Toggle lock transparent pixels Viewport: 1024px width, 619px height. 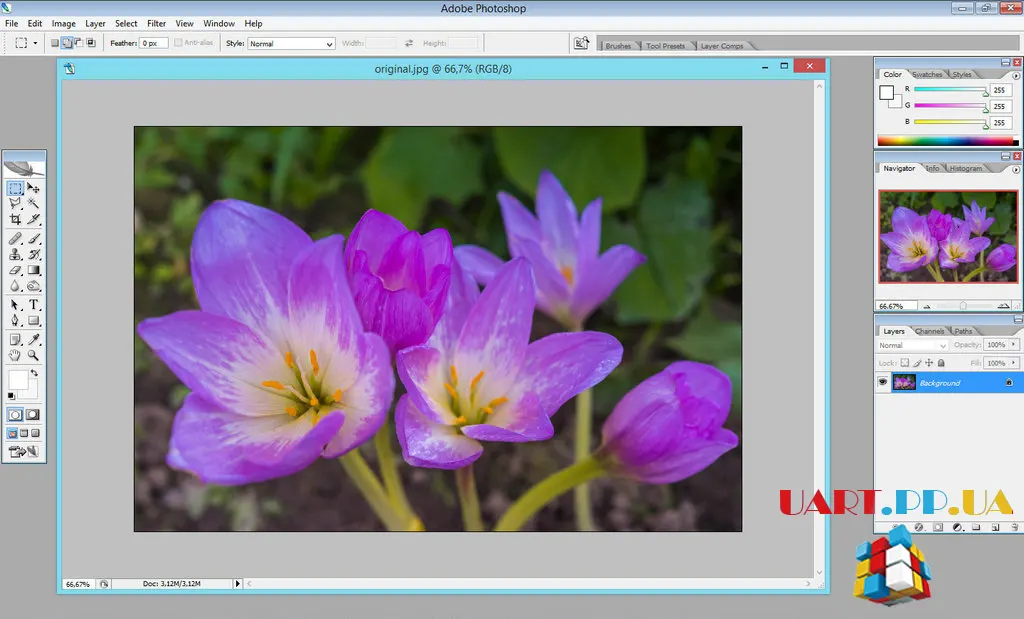[904, 362]
